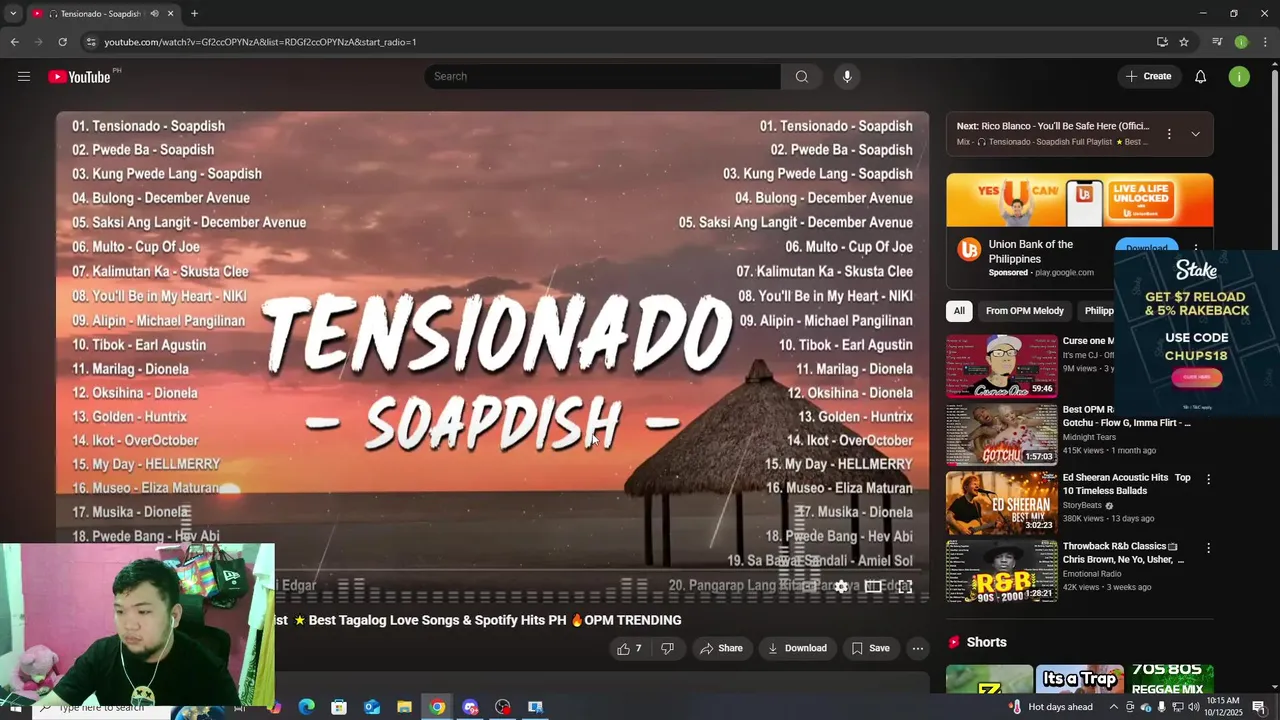Click the browser address bar URL
The height and width of the screenshot is (720, 1280).
(x=260, y=42)
